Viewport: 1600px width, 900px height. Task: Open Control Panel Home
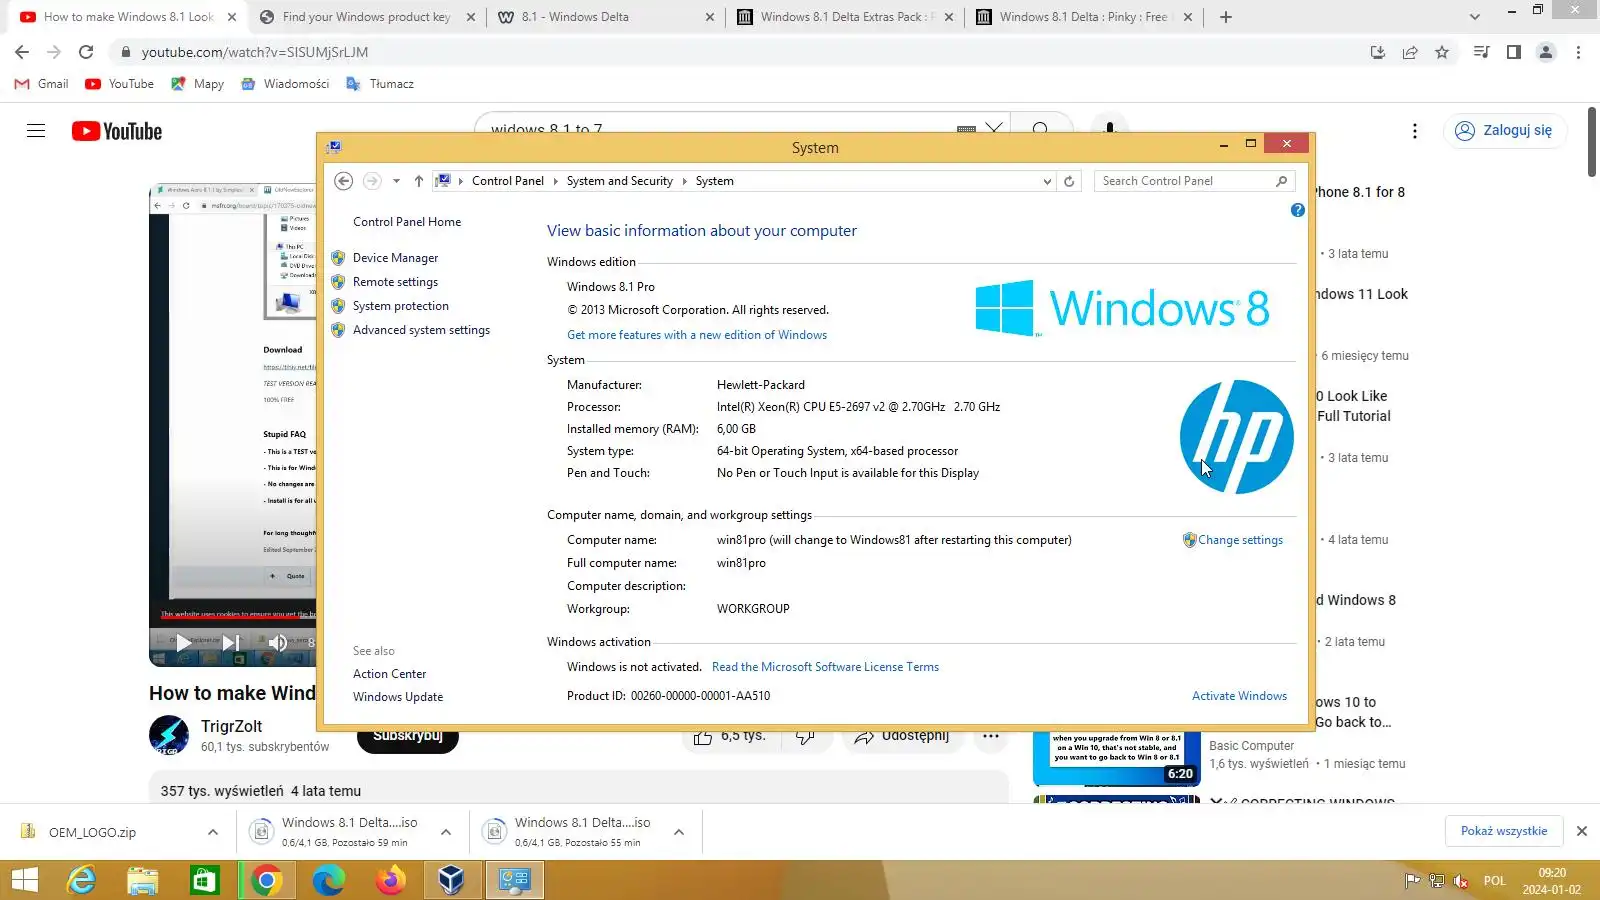pyautogui.click(x=407, y=222)
